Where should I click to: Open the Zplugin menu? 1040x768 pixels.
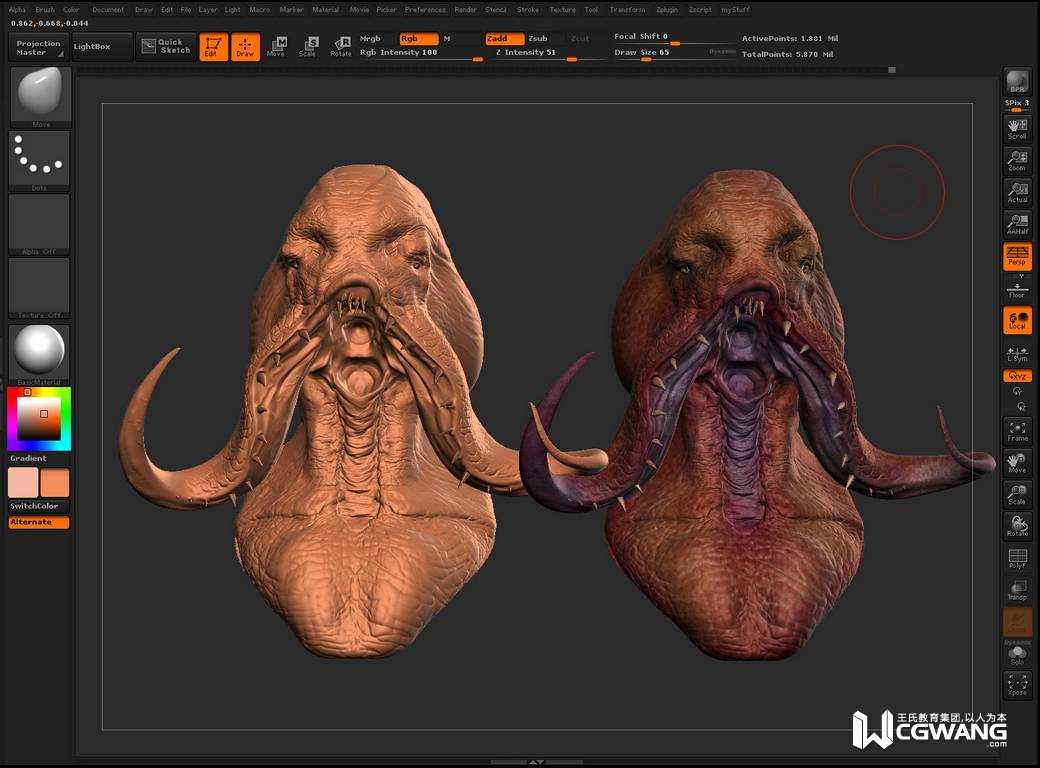point(666,10)
